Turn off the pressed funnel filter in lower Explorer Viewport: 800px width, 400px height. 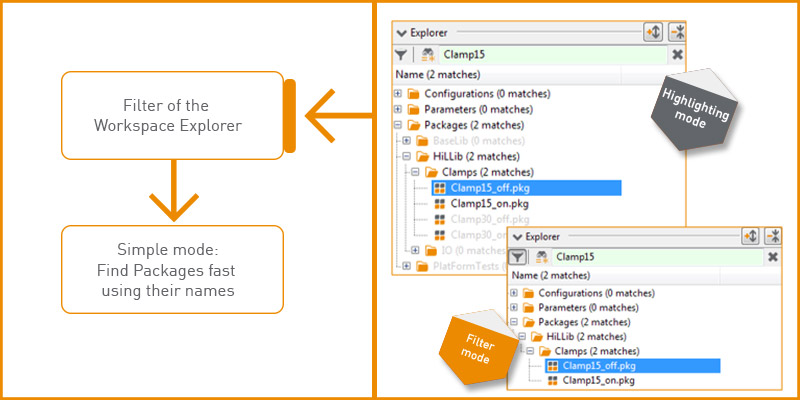pyautogui.click(x=518, y=257)
